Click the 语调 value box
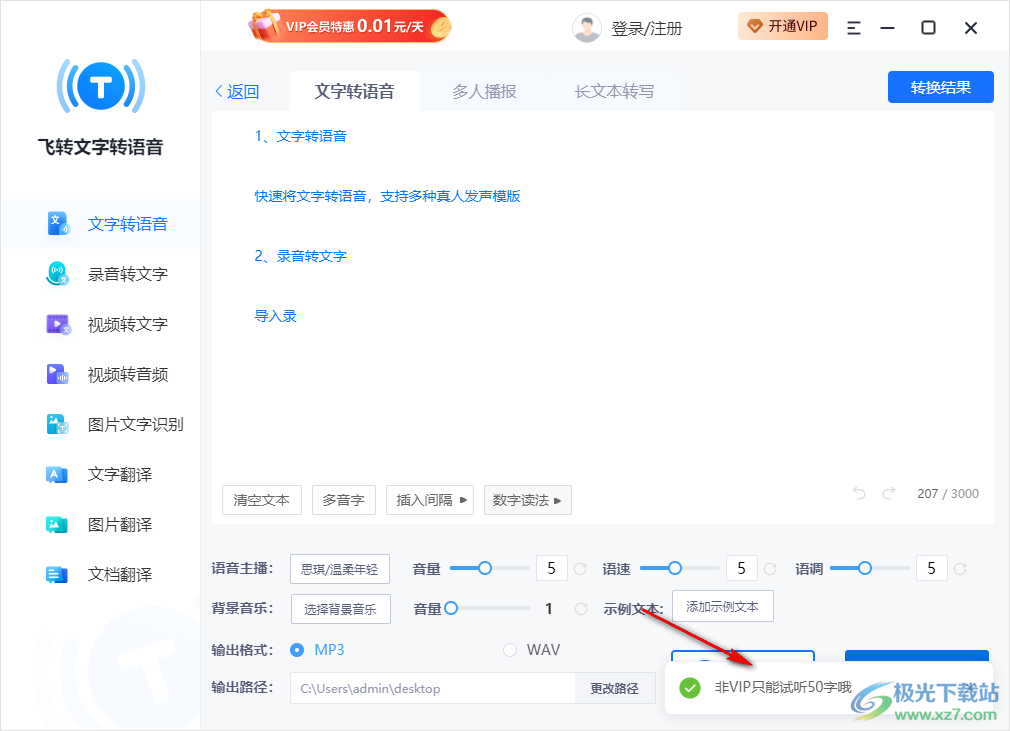This screenshot has width=1010, height=731. coord(931,568)
